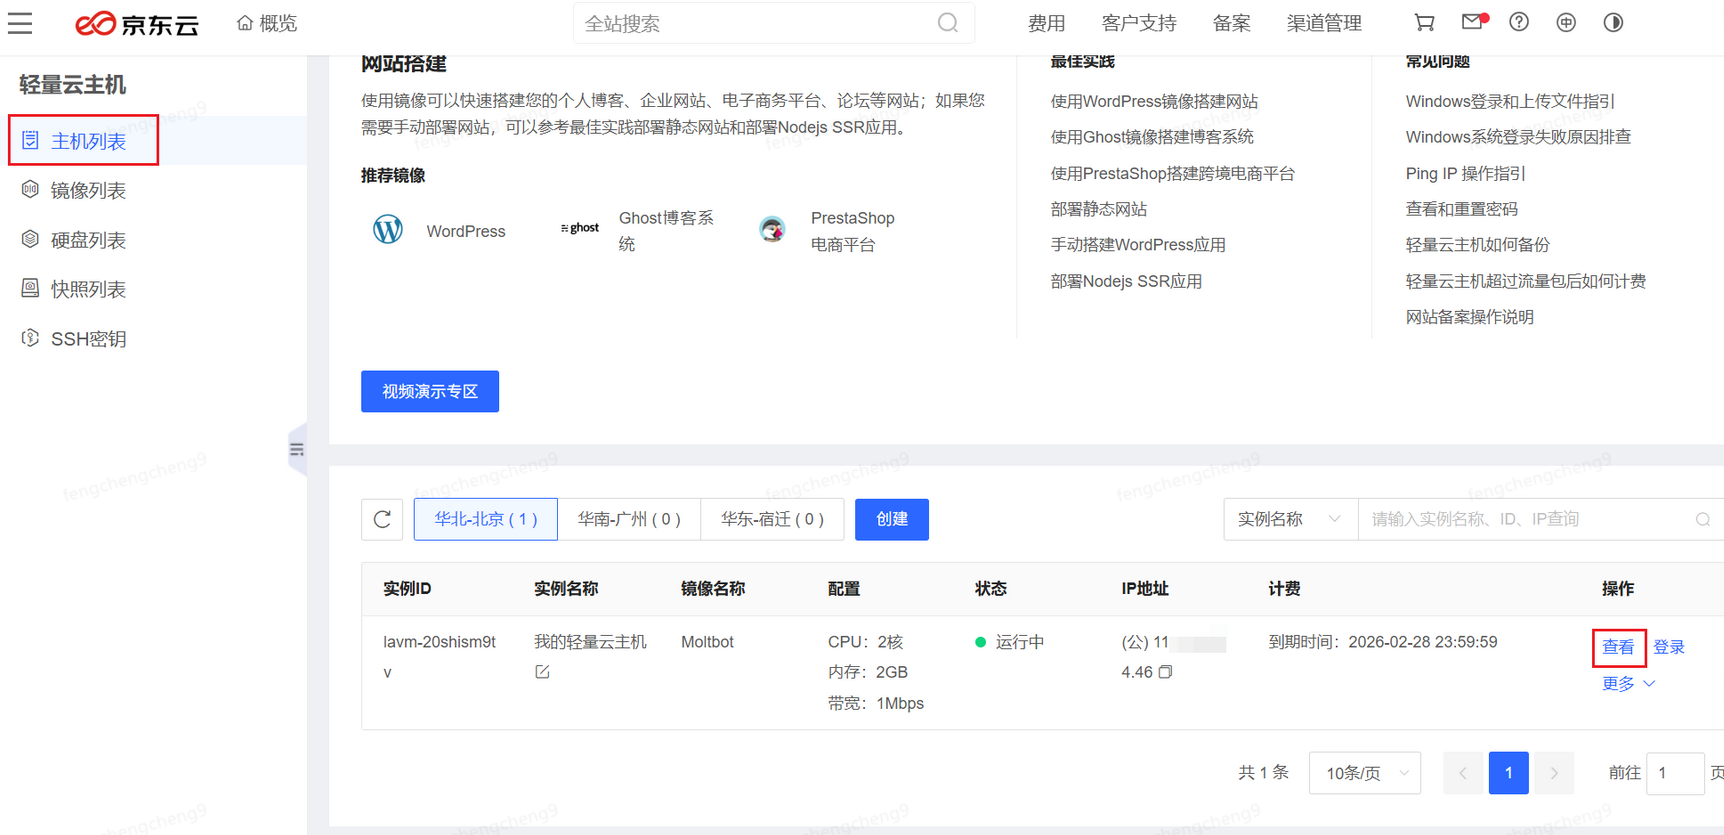
Task: Copy the IP address icon
Action: tap(1165, 672)
